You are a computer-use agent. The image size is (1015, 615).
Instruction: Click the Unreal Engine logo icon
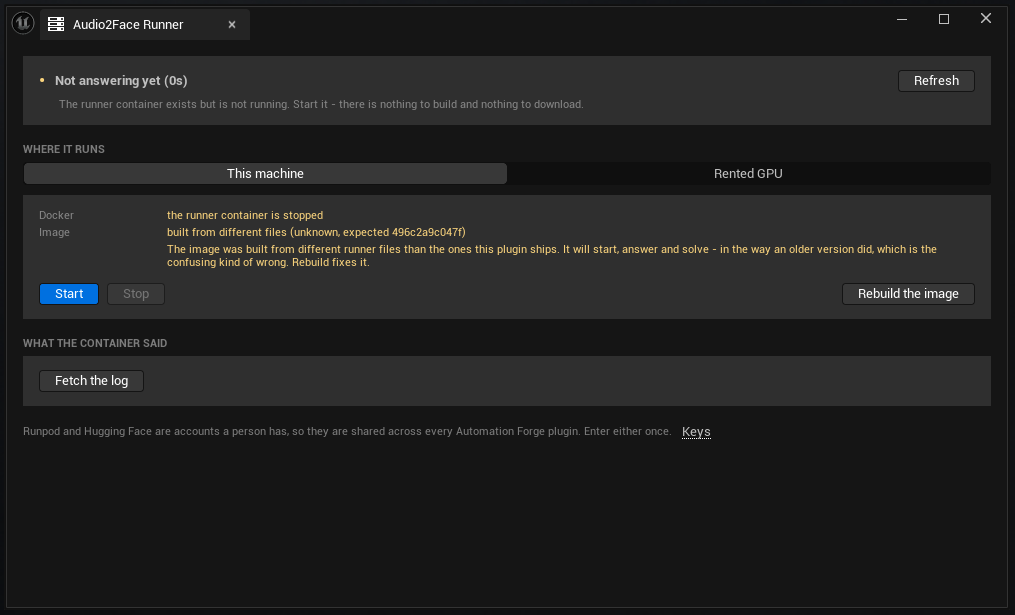(x=23, y=23)
